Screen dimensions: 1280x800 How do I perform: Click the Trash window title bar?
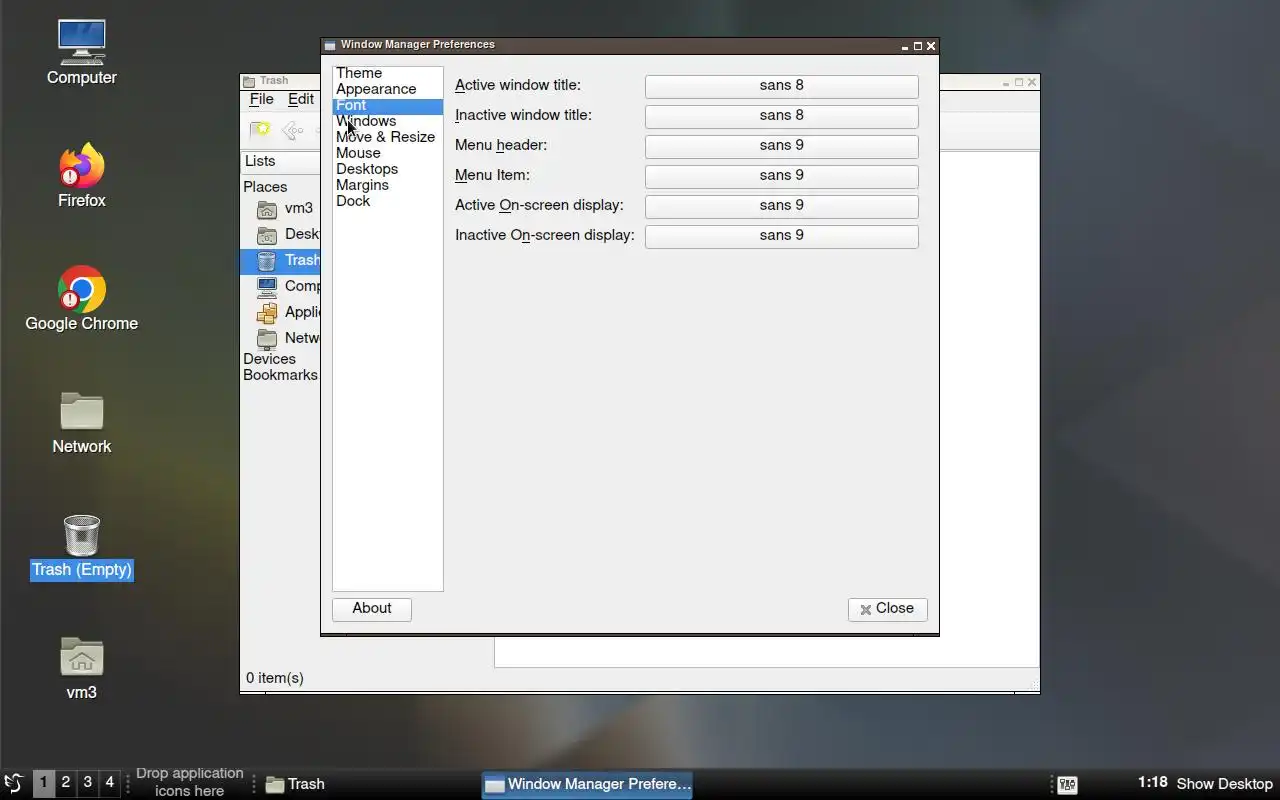280,81
